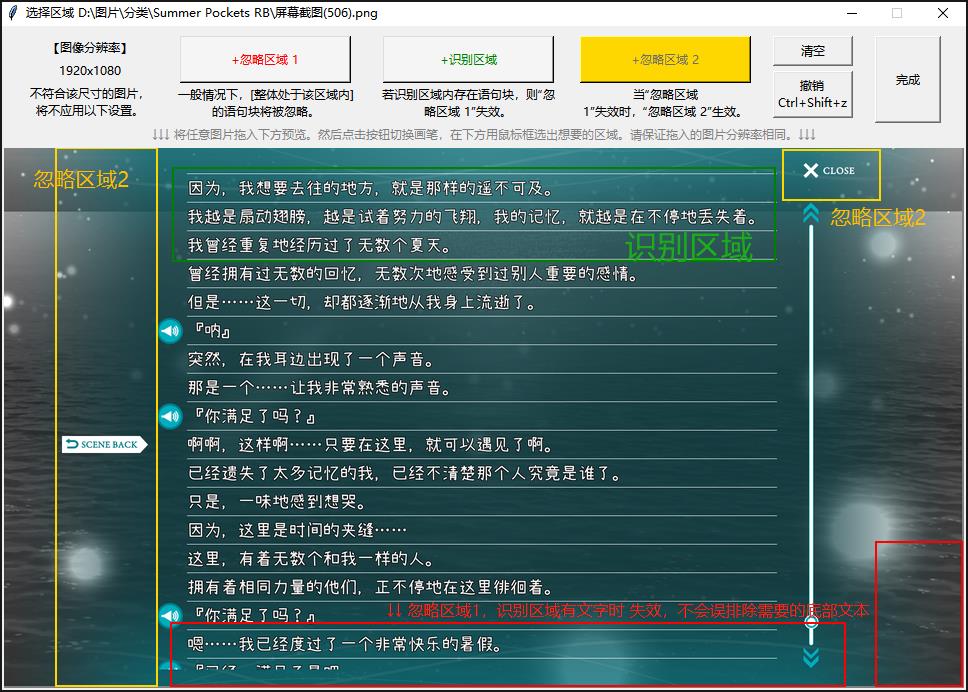Undo last region with 撤销 button
This screenshot has height=692, width=968.
pyautogui.click(x=812, y=94)
